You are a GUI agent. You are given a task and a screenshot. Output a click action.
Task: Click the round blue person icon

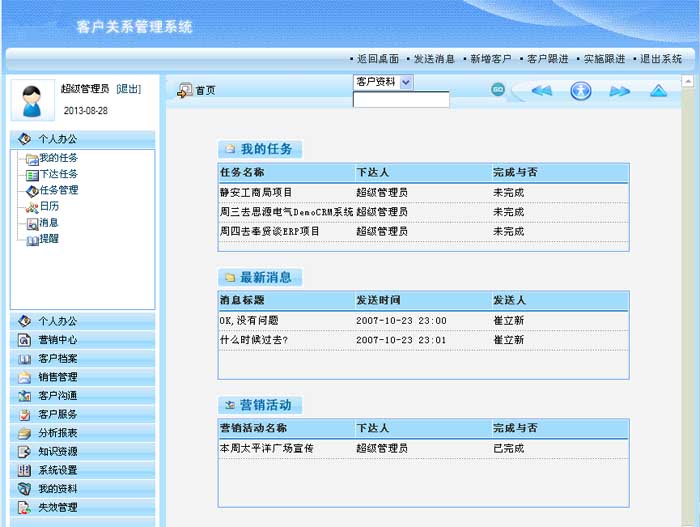(581, 91)
